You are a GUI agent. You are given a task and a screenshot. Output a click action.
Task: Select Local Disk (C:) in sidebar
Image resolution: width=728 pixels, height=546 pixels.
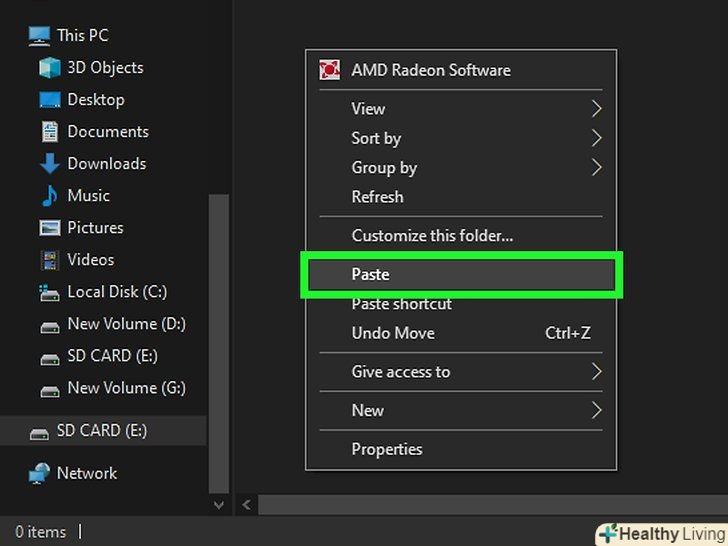[116, 292]
